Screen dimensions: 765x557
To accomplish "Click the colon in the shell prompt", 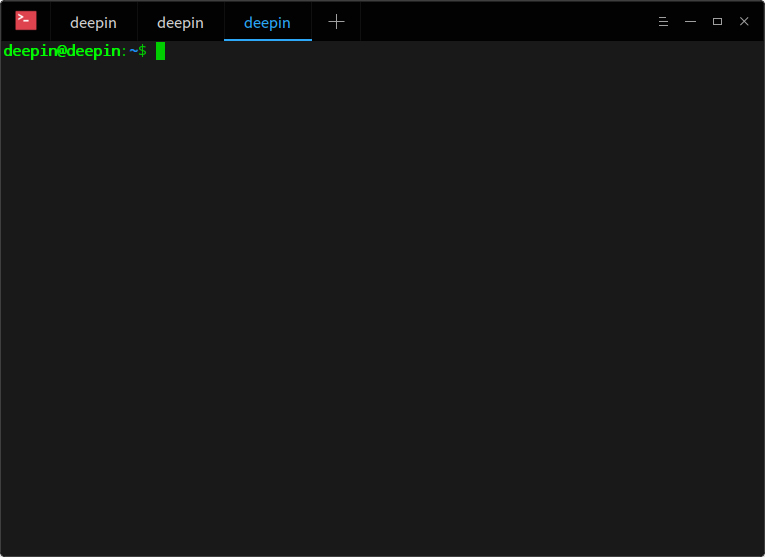I will click(x=124, y=51).
